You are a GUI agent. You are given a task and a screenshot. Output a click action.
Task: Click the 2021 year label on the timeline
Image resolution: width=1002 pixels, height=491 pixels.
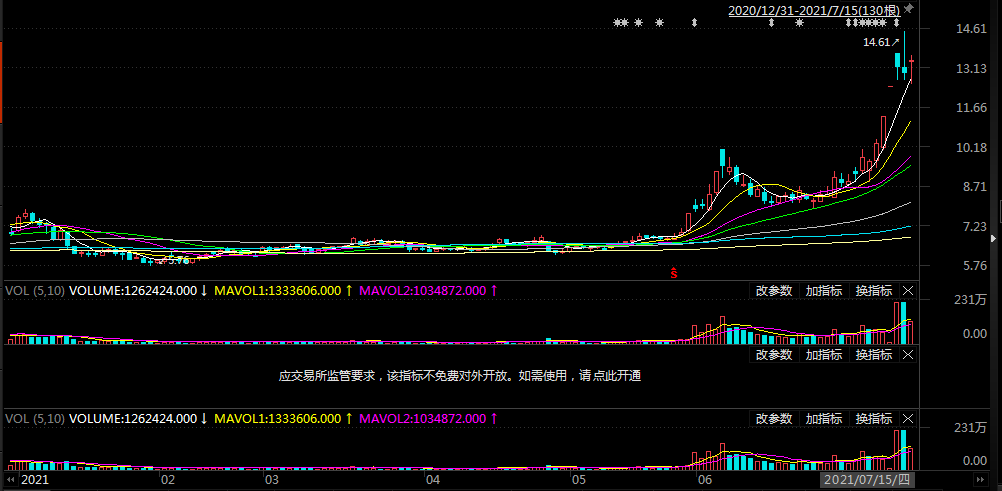point(35,479)
